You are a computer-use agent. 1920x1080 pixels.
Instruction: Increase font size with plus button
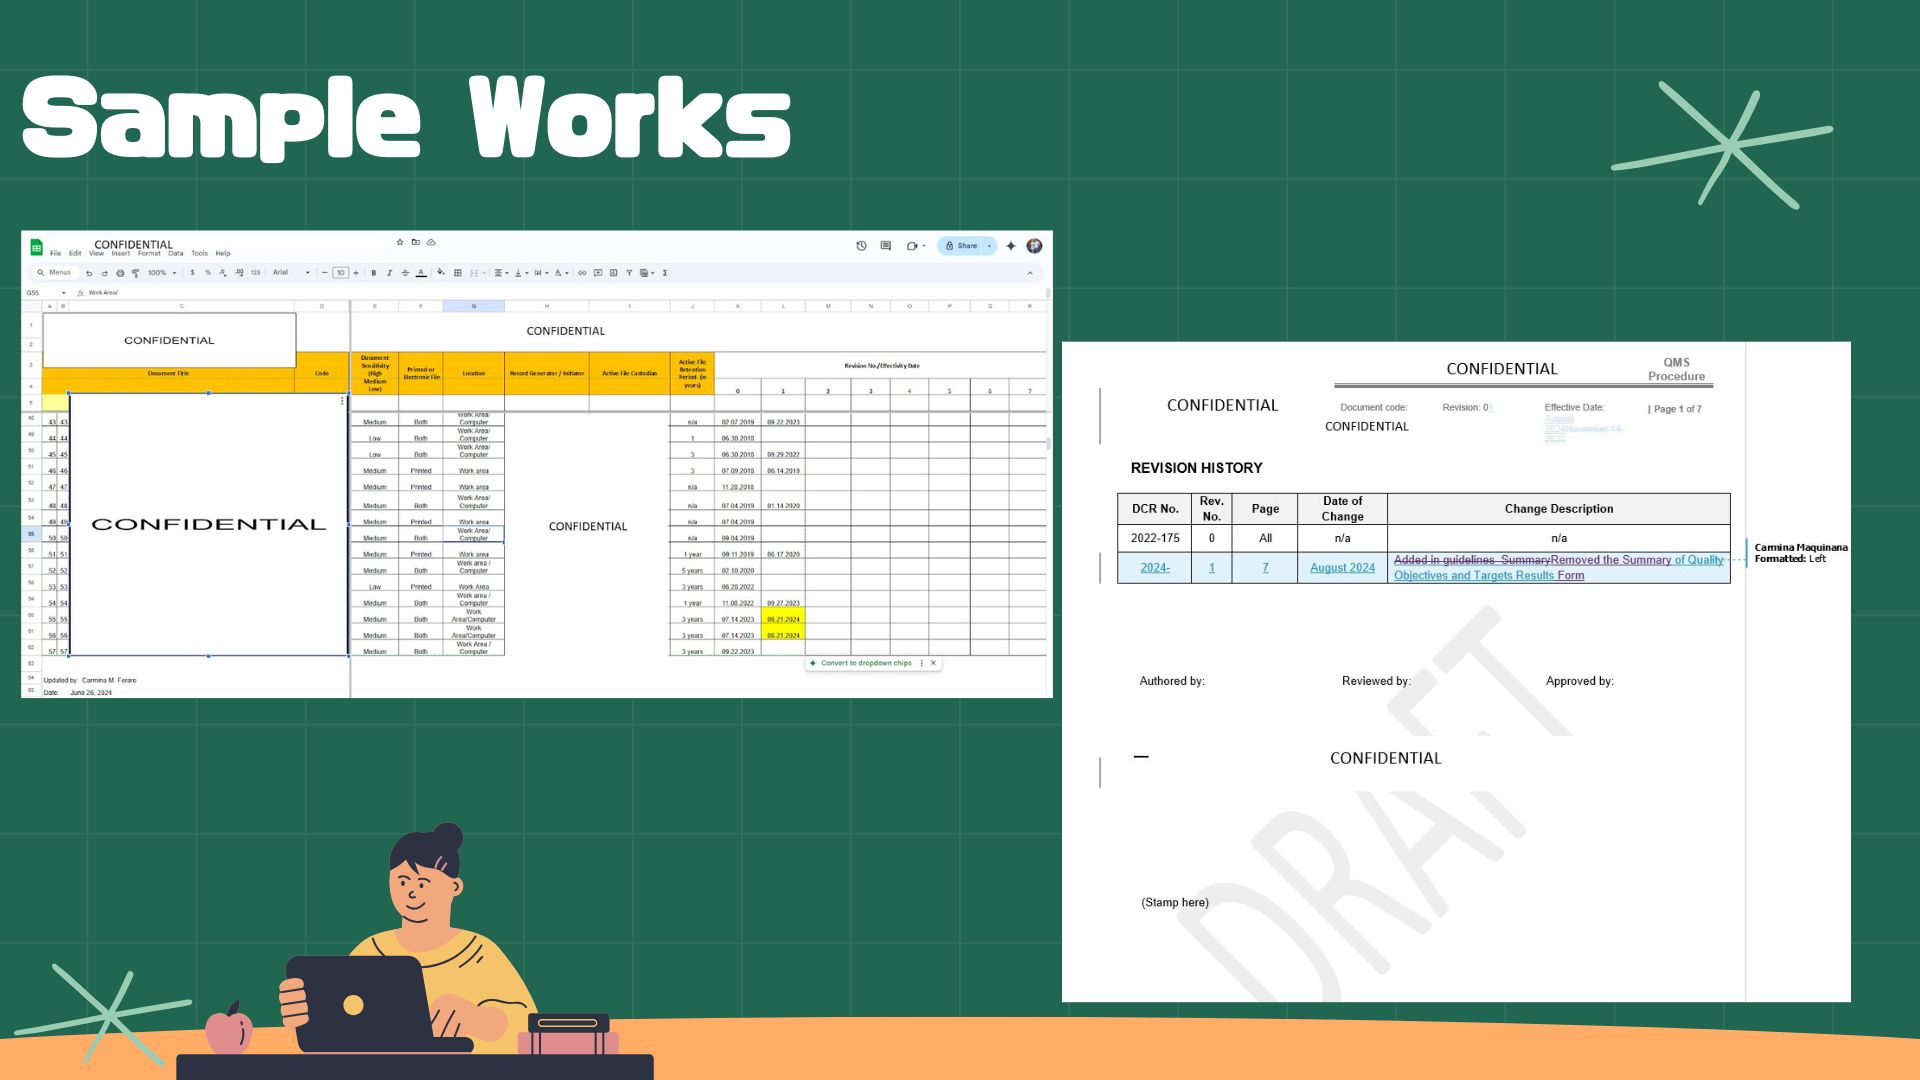(356, 272)
